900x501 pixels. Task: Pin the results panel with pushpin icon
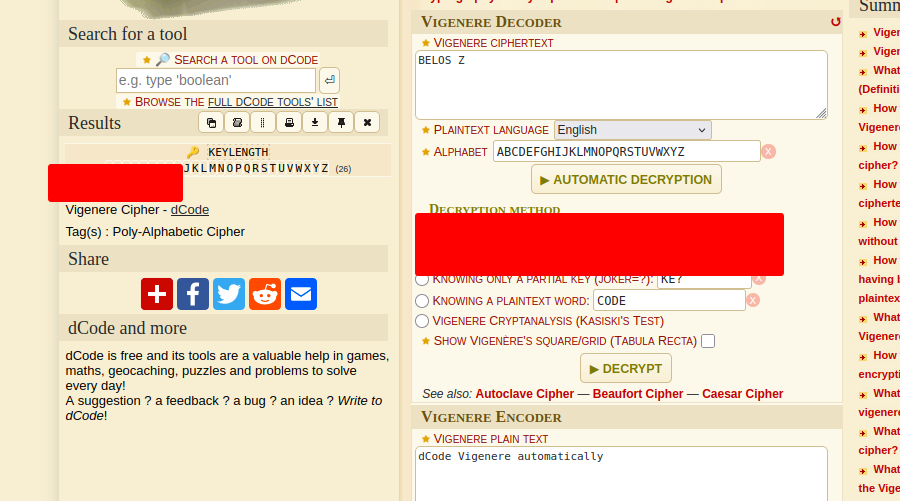(x=342, y=122)
